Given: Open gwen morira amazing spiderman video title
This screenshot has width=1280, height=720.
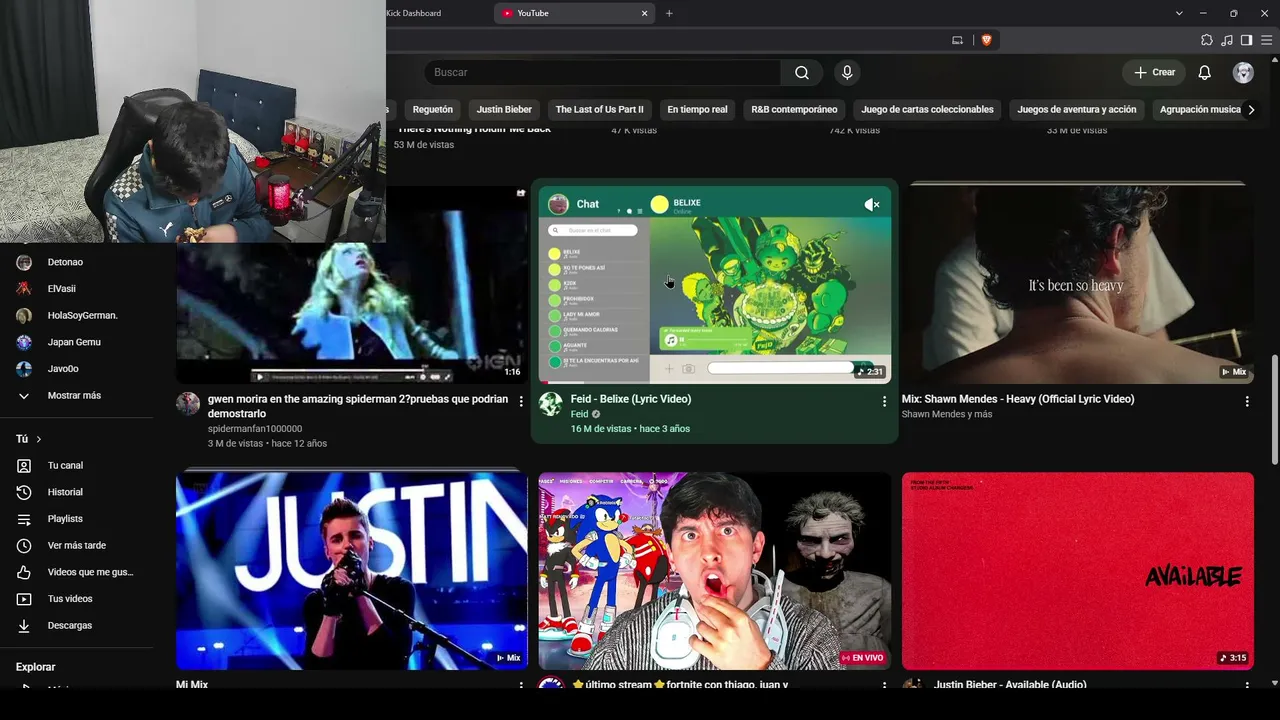Looking at the screenshot, I should point(358,406).
